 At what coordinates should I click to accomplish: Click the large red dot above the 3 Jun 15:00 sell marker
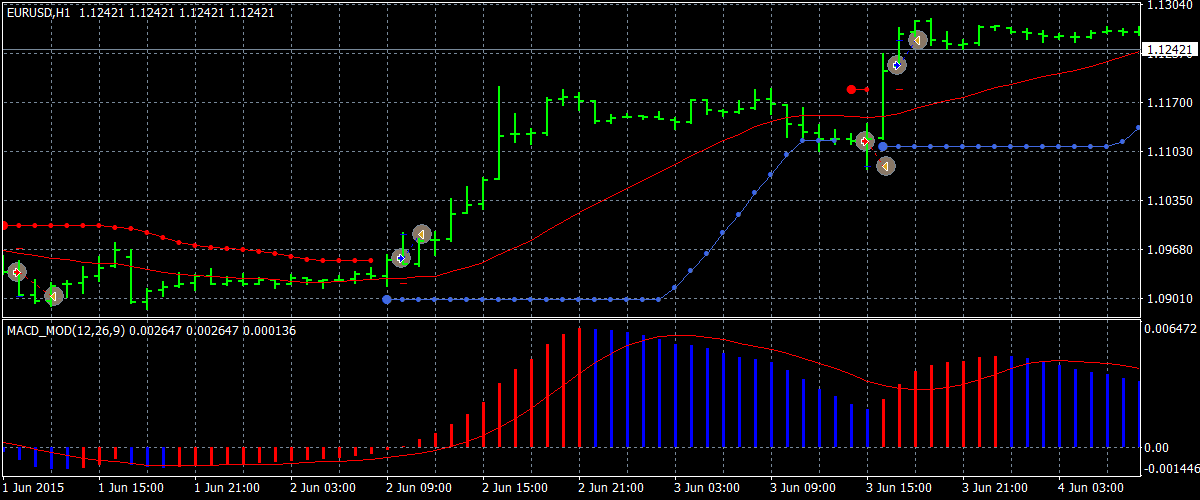851,90
